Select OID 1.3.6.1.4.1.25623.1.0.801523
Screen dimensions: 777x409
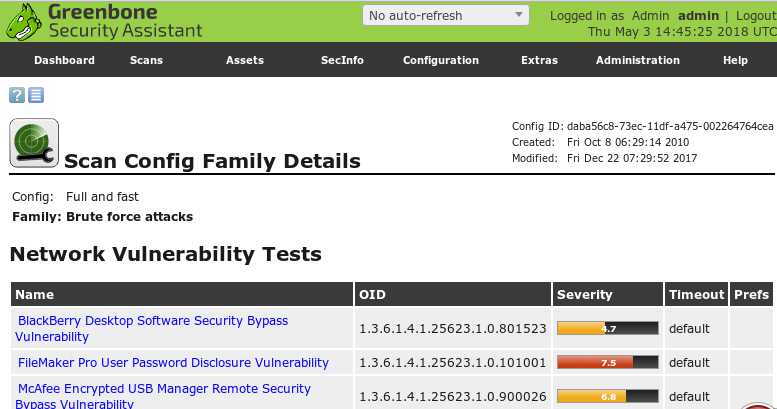click(x=452, y=329)
